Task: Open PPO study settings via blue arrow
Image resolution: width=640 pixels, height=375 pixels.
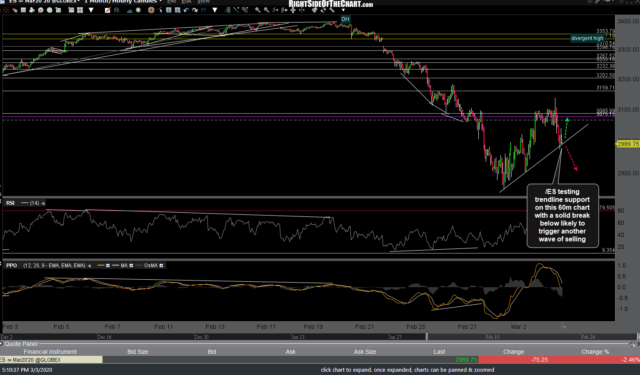Action: click(89, 266)
